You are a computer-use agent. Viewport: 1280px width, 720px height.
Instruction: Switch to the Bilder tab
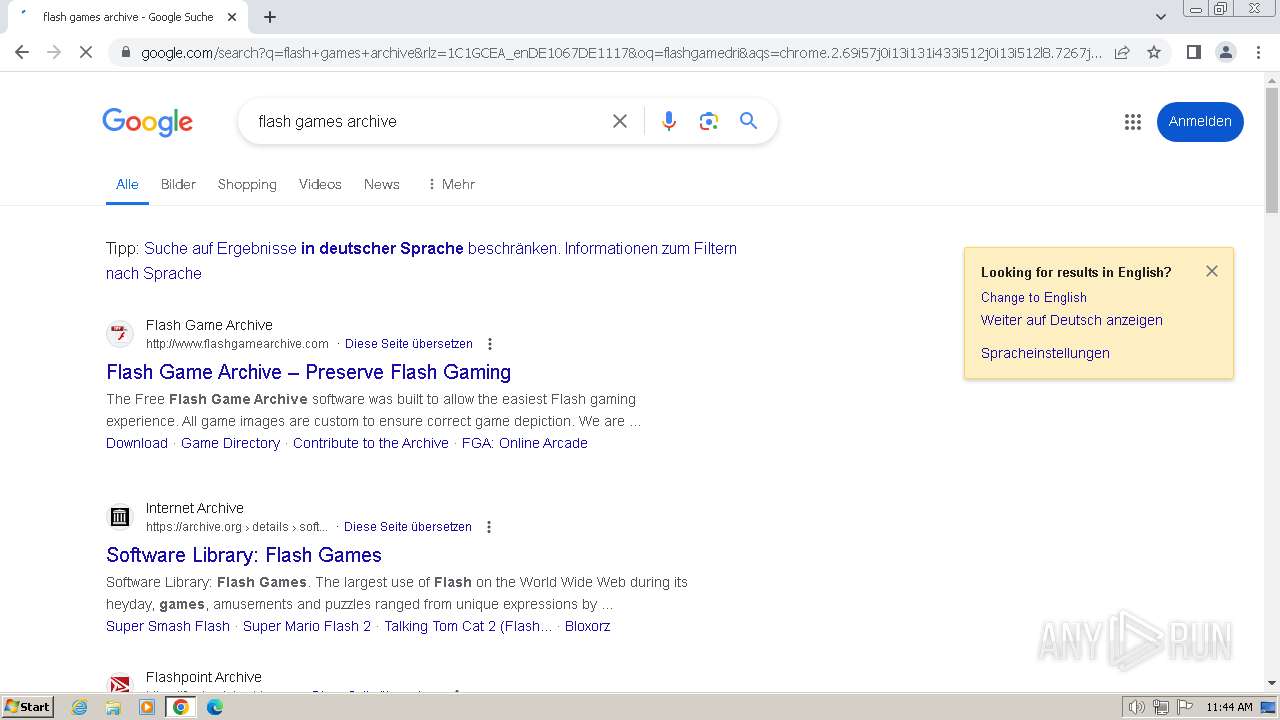point(178,184)
